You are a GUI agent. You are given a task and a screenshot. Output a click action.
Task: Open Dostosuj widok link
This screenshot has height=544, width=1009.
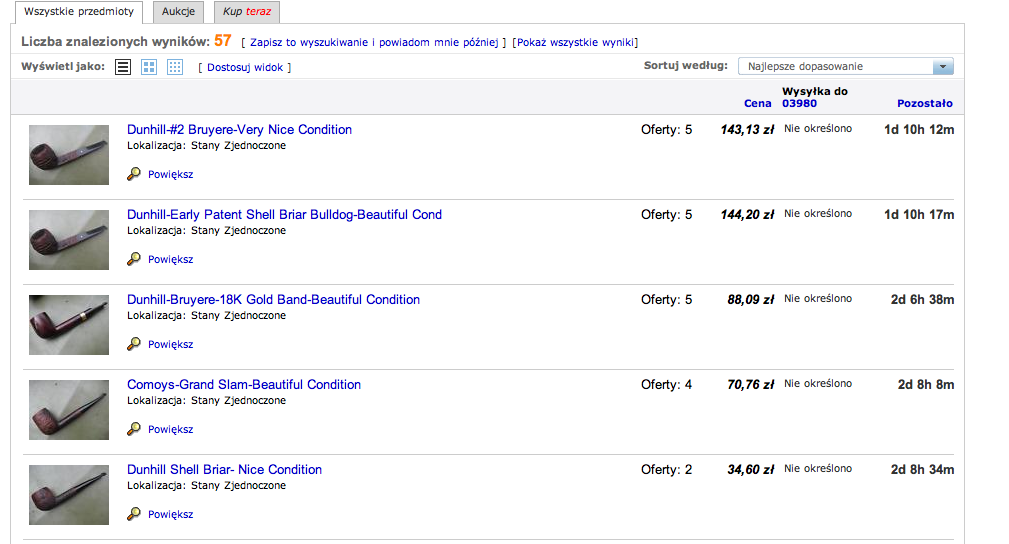[x=245, y=68]
